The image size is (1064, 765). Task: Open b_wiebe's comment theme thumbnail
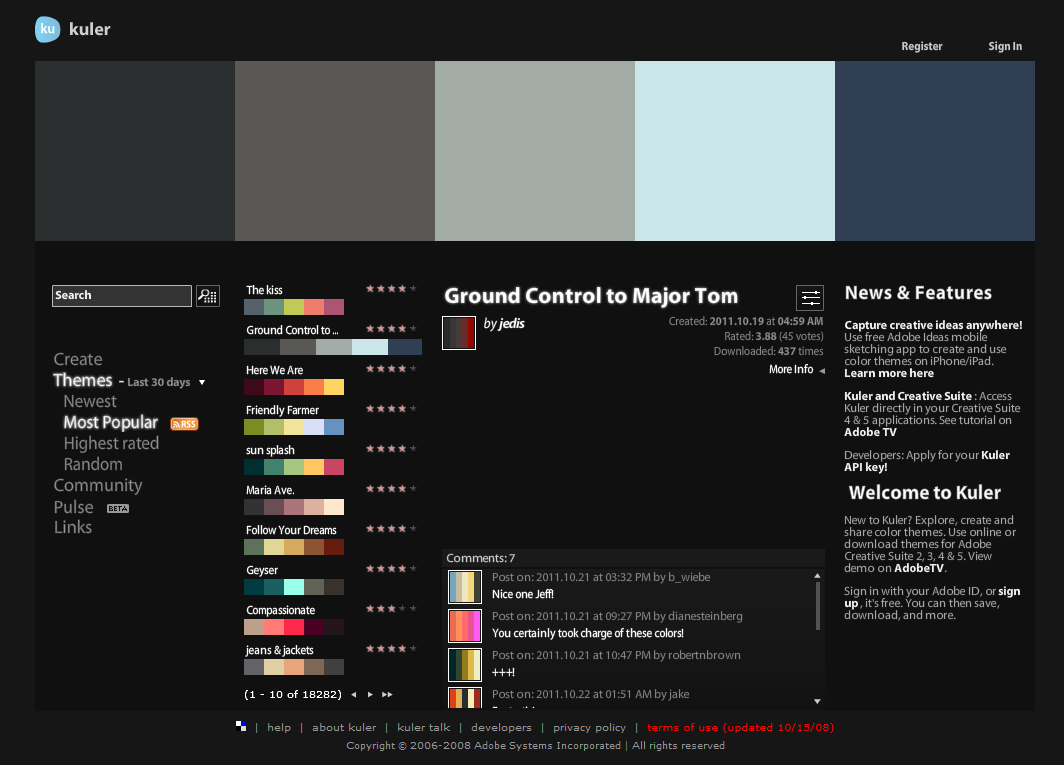click(x=465, y=587)
